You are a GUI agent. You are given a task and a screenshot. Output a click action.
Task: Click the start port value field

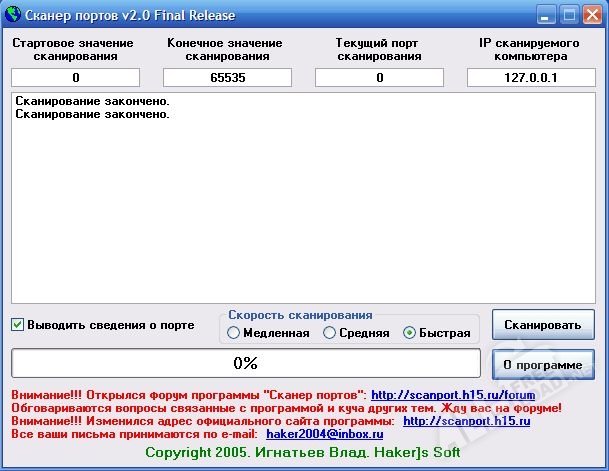(76, 78)
